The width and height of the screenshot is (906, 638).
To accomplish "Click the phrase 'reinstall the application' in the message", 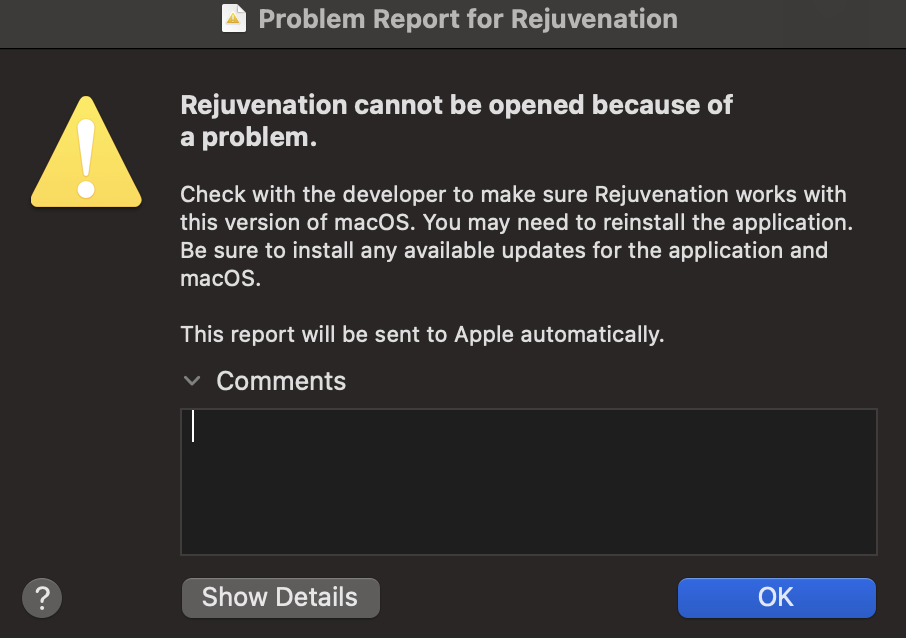I will click(677, 222).
